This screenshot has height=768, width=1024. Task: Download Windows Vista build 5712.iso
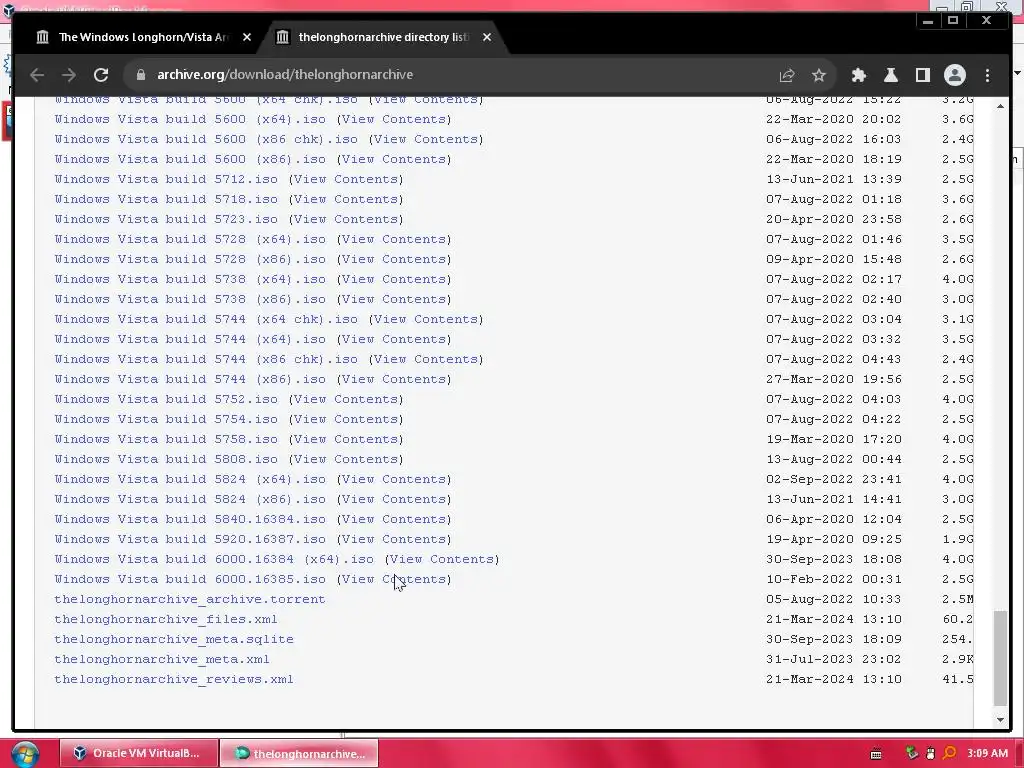[166, 180]
